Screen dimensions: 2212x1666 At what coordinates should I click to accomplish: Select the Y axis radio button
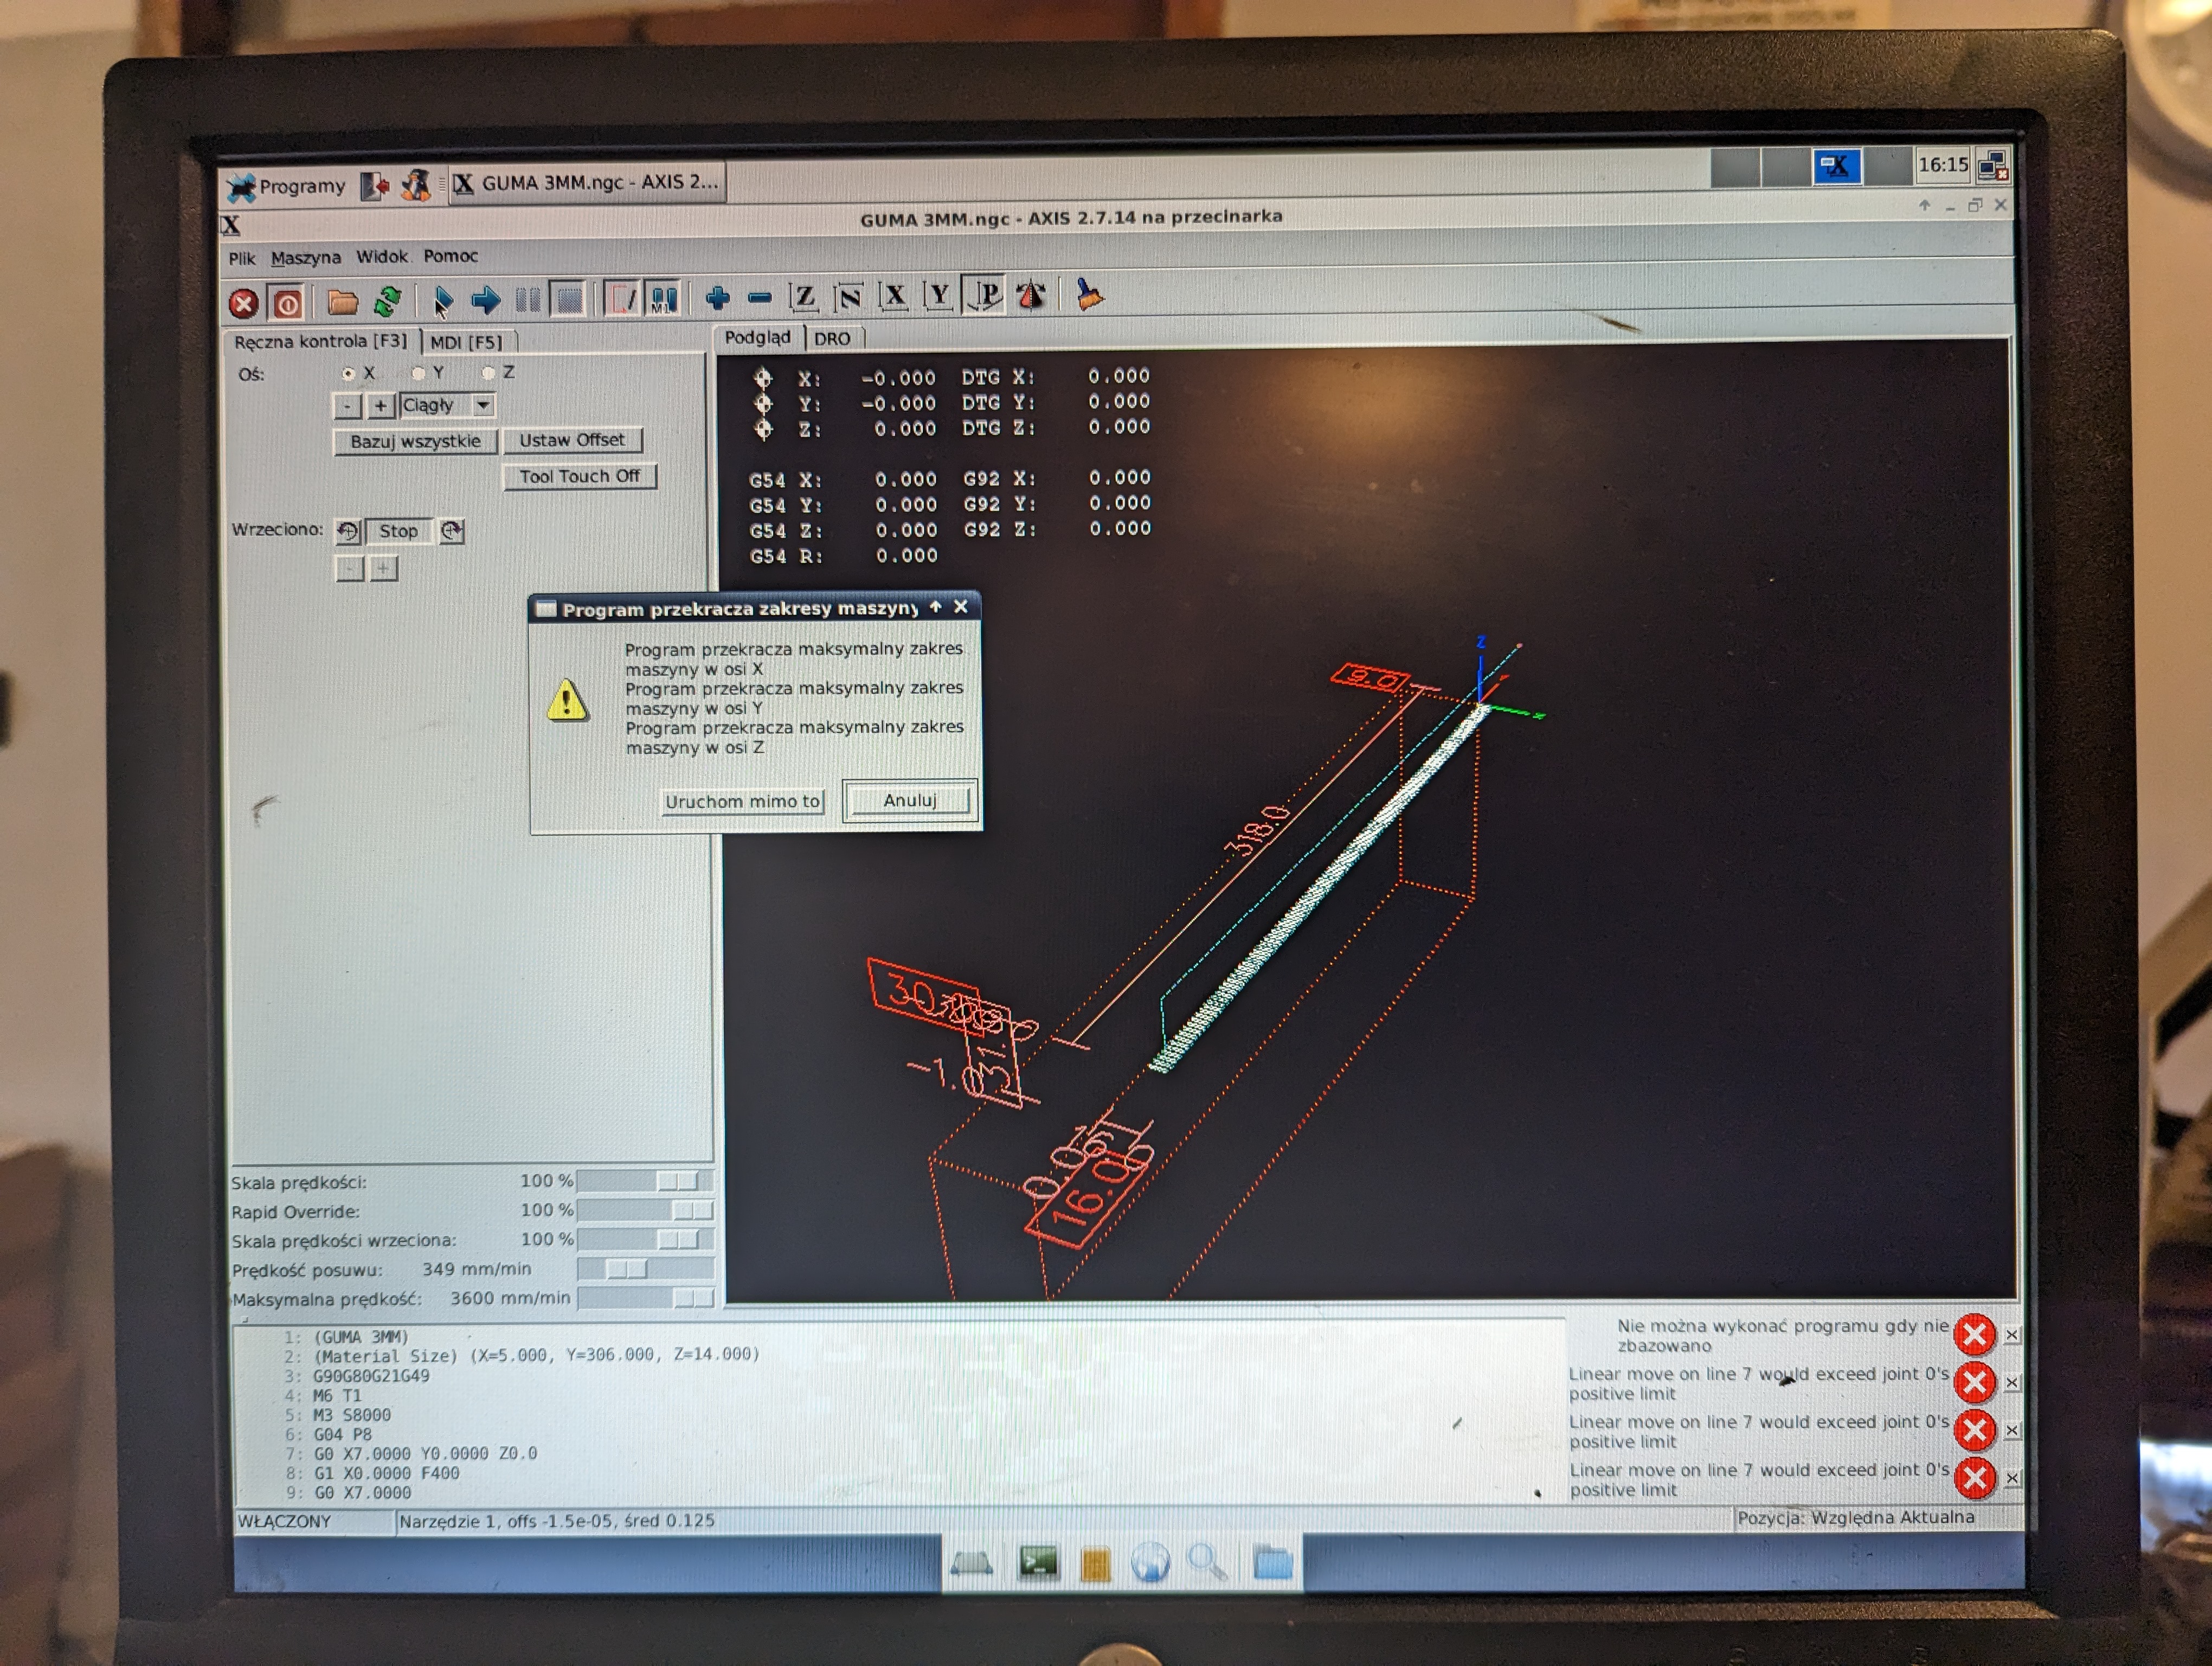419,373
